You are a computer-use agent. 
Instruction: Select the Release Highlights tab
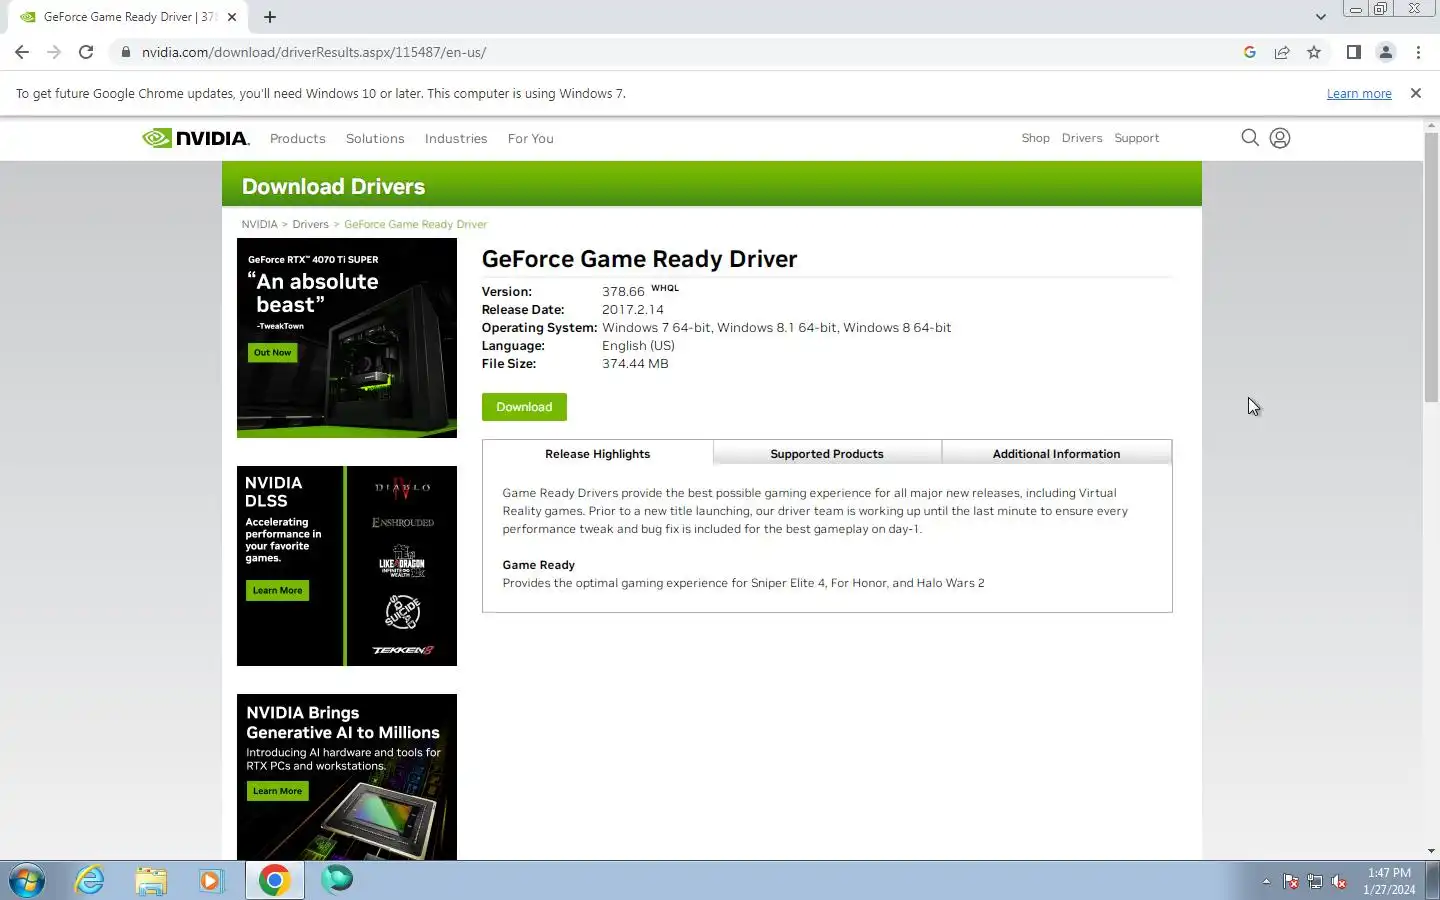[x=597, y=454]
